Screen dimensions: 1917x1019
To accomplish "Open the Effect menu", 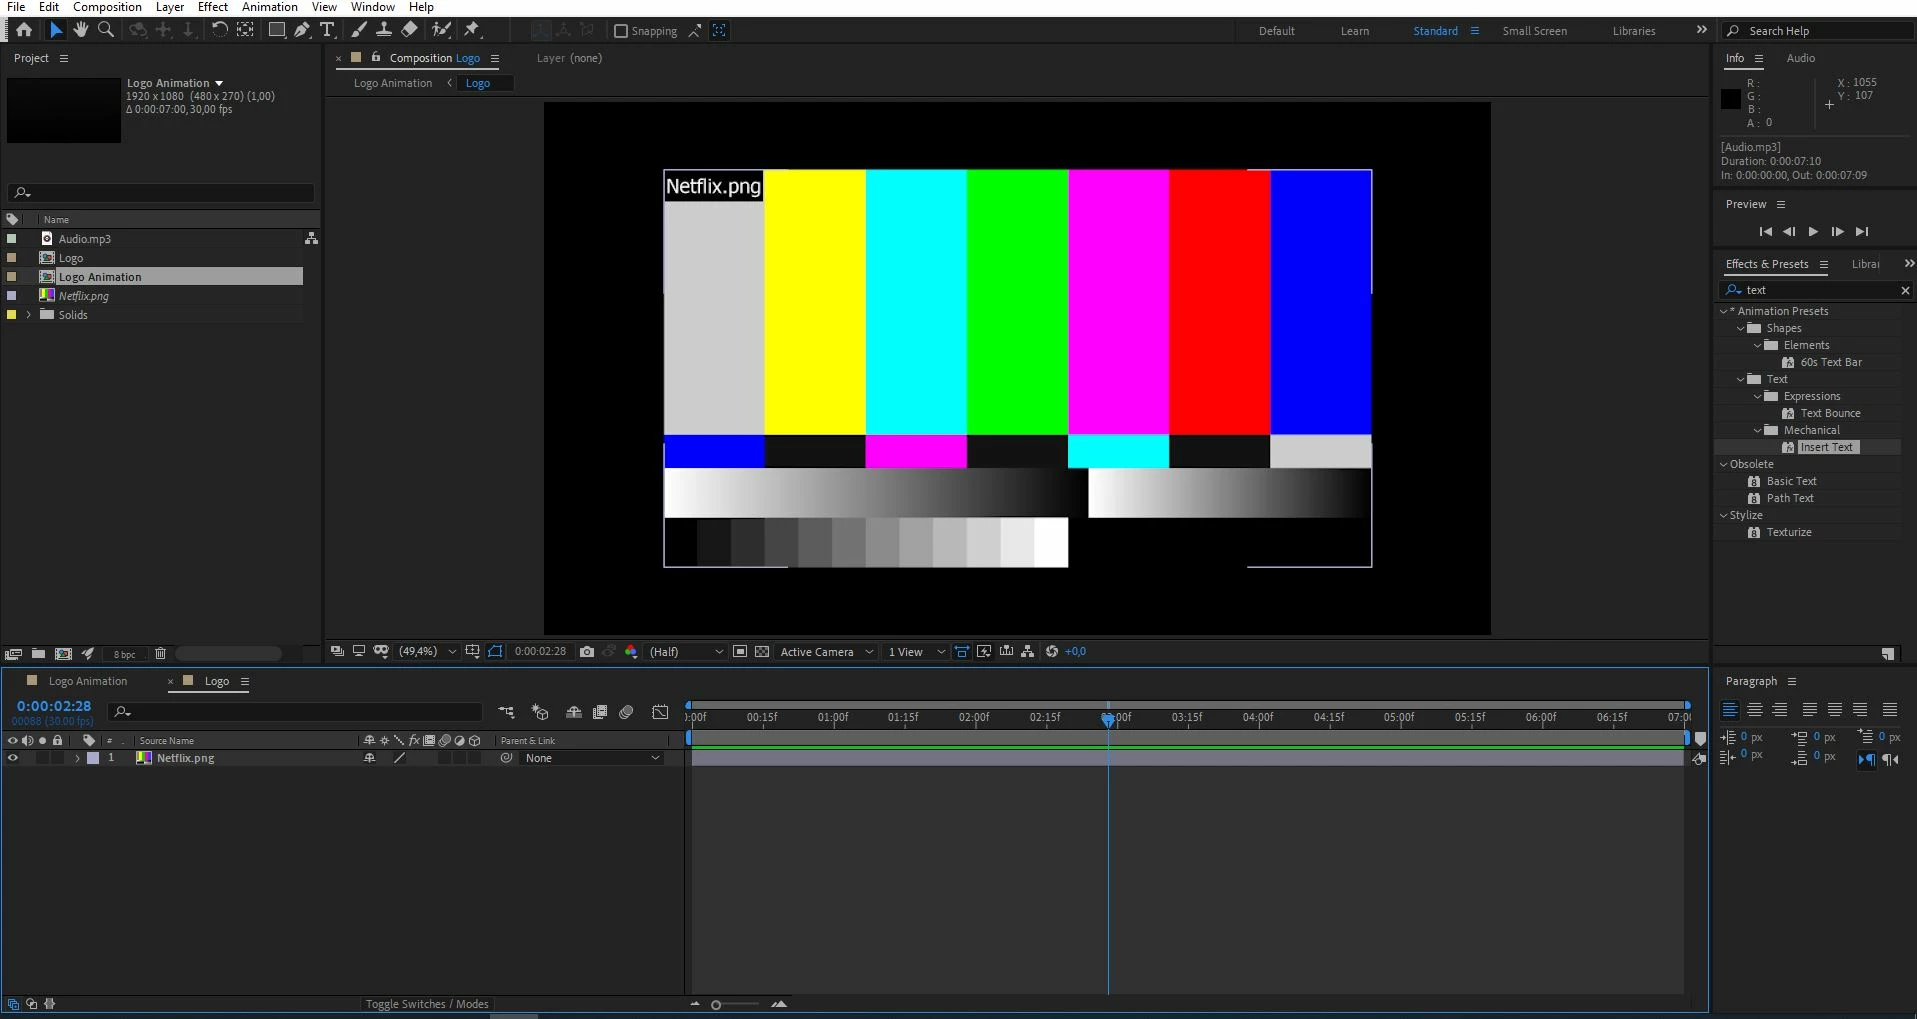I will [x=213, y=7].
